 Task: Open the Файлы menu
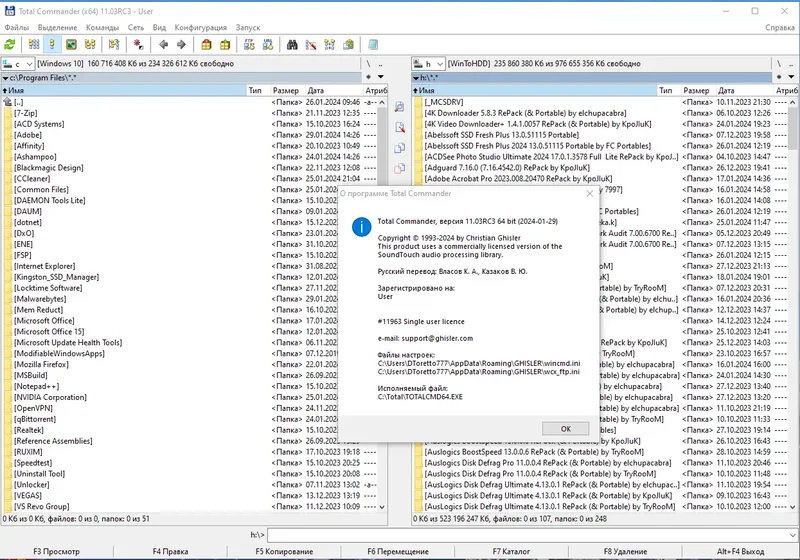coord(17,28)
